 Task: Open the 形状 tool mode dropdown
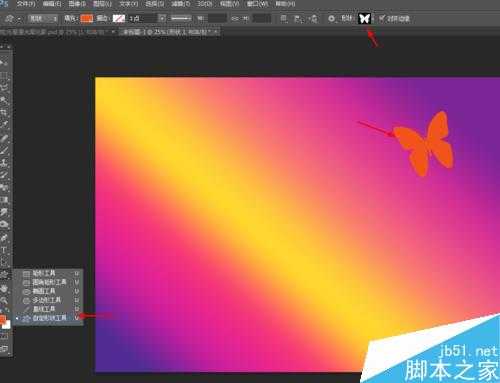[x=43, y=19]
